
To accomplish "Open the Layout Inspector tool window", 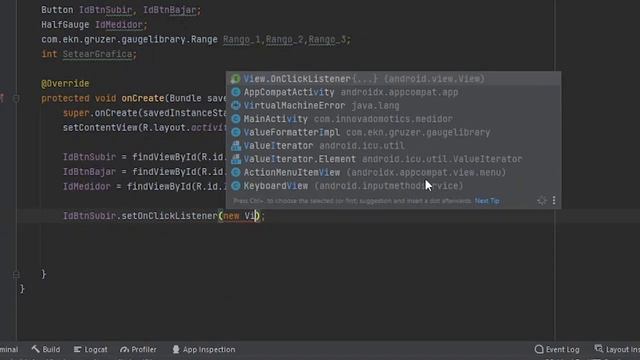I will click(x=617, y=349).
